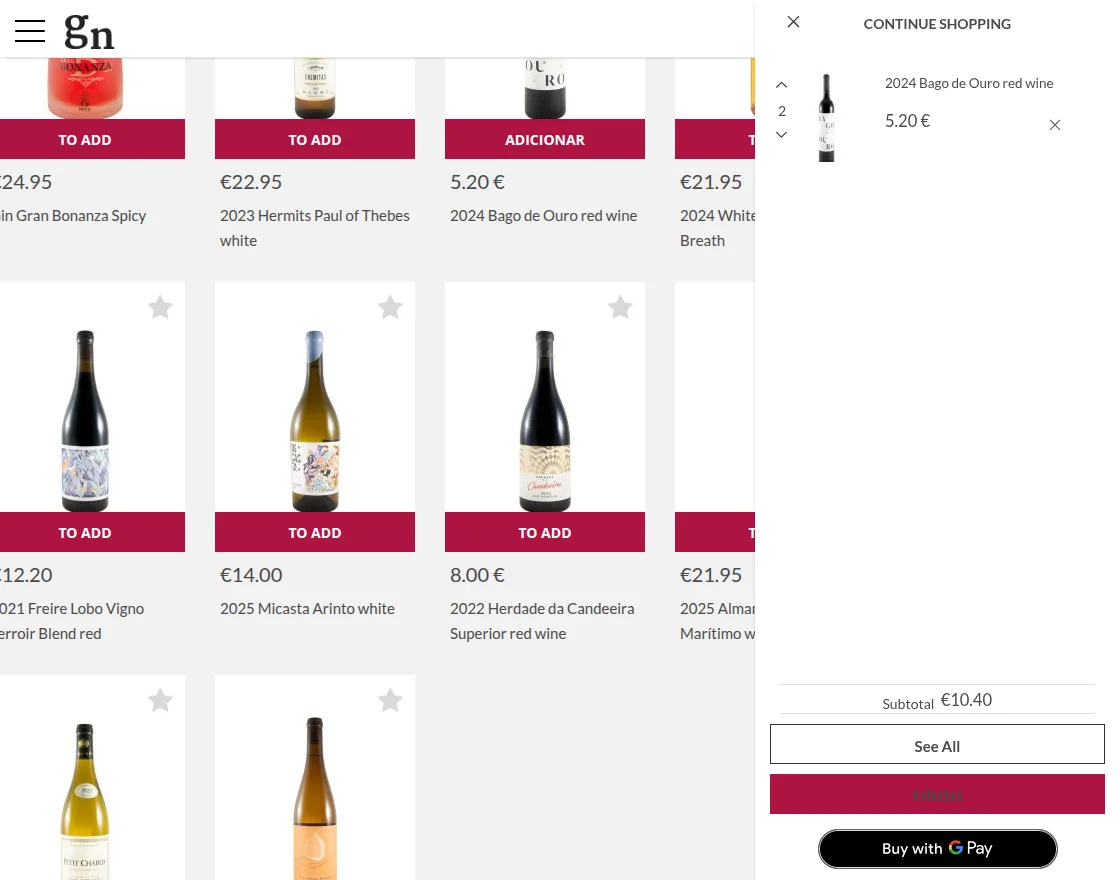Mark the Petit Chablis bottle as favorite
1120x880 pixels.
[160, 700]
